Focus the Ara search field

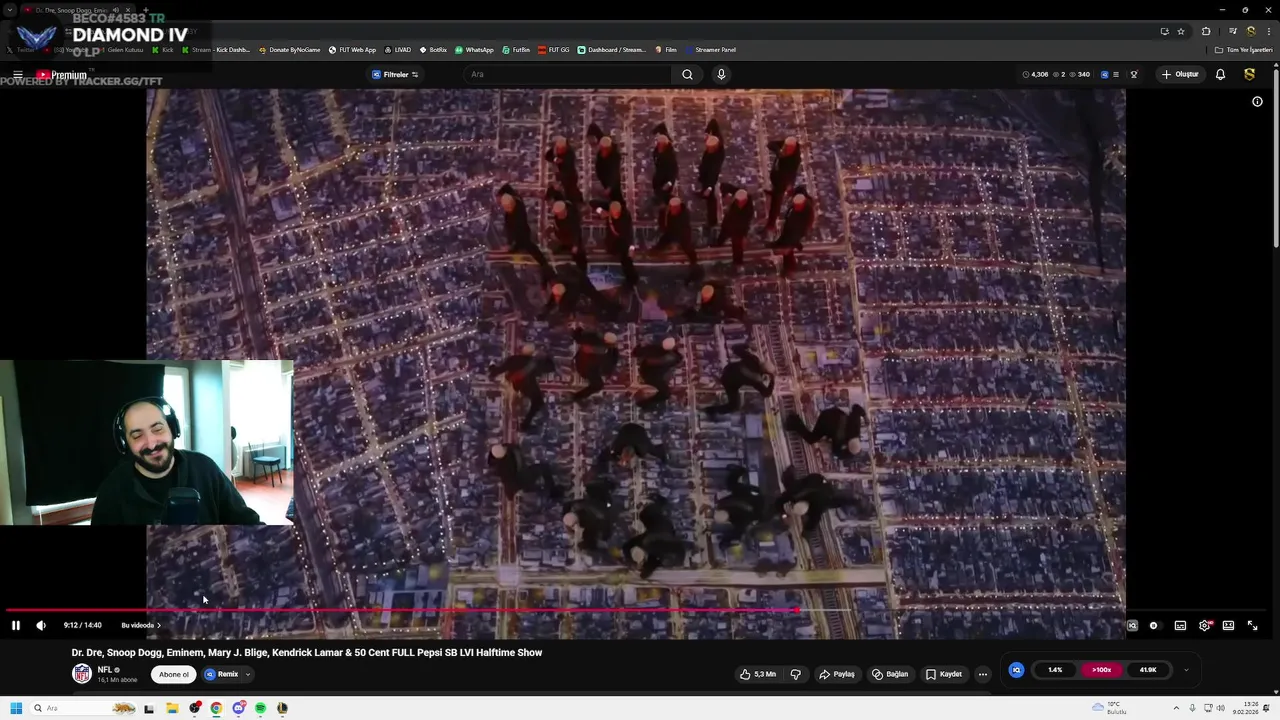[568, 74]
